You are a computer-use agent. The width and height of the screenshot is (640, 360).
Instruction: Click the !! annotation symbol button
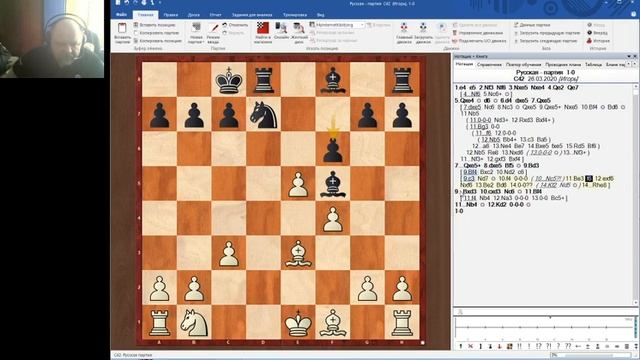pos(519,346)
